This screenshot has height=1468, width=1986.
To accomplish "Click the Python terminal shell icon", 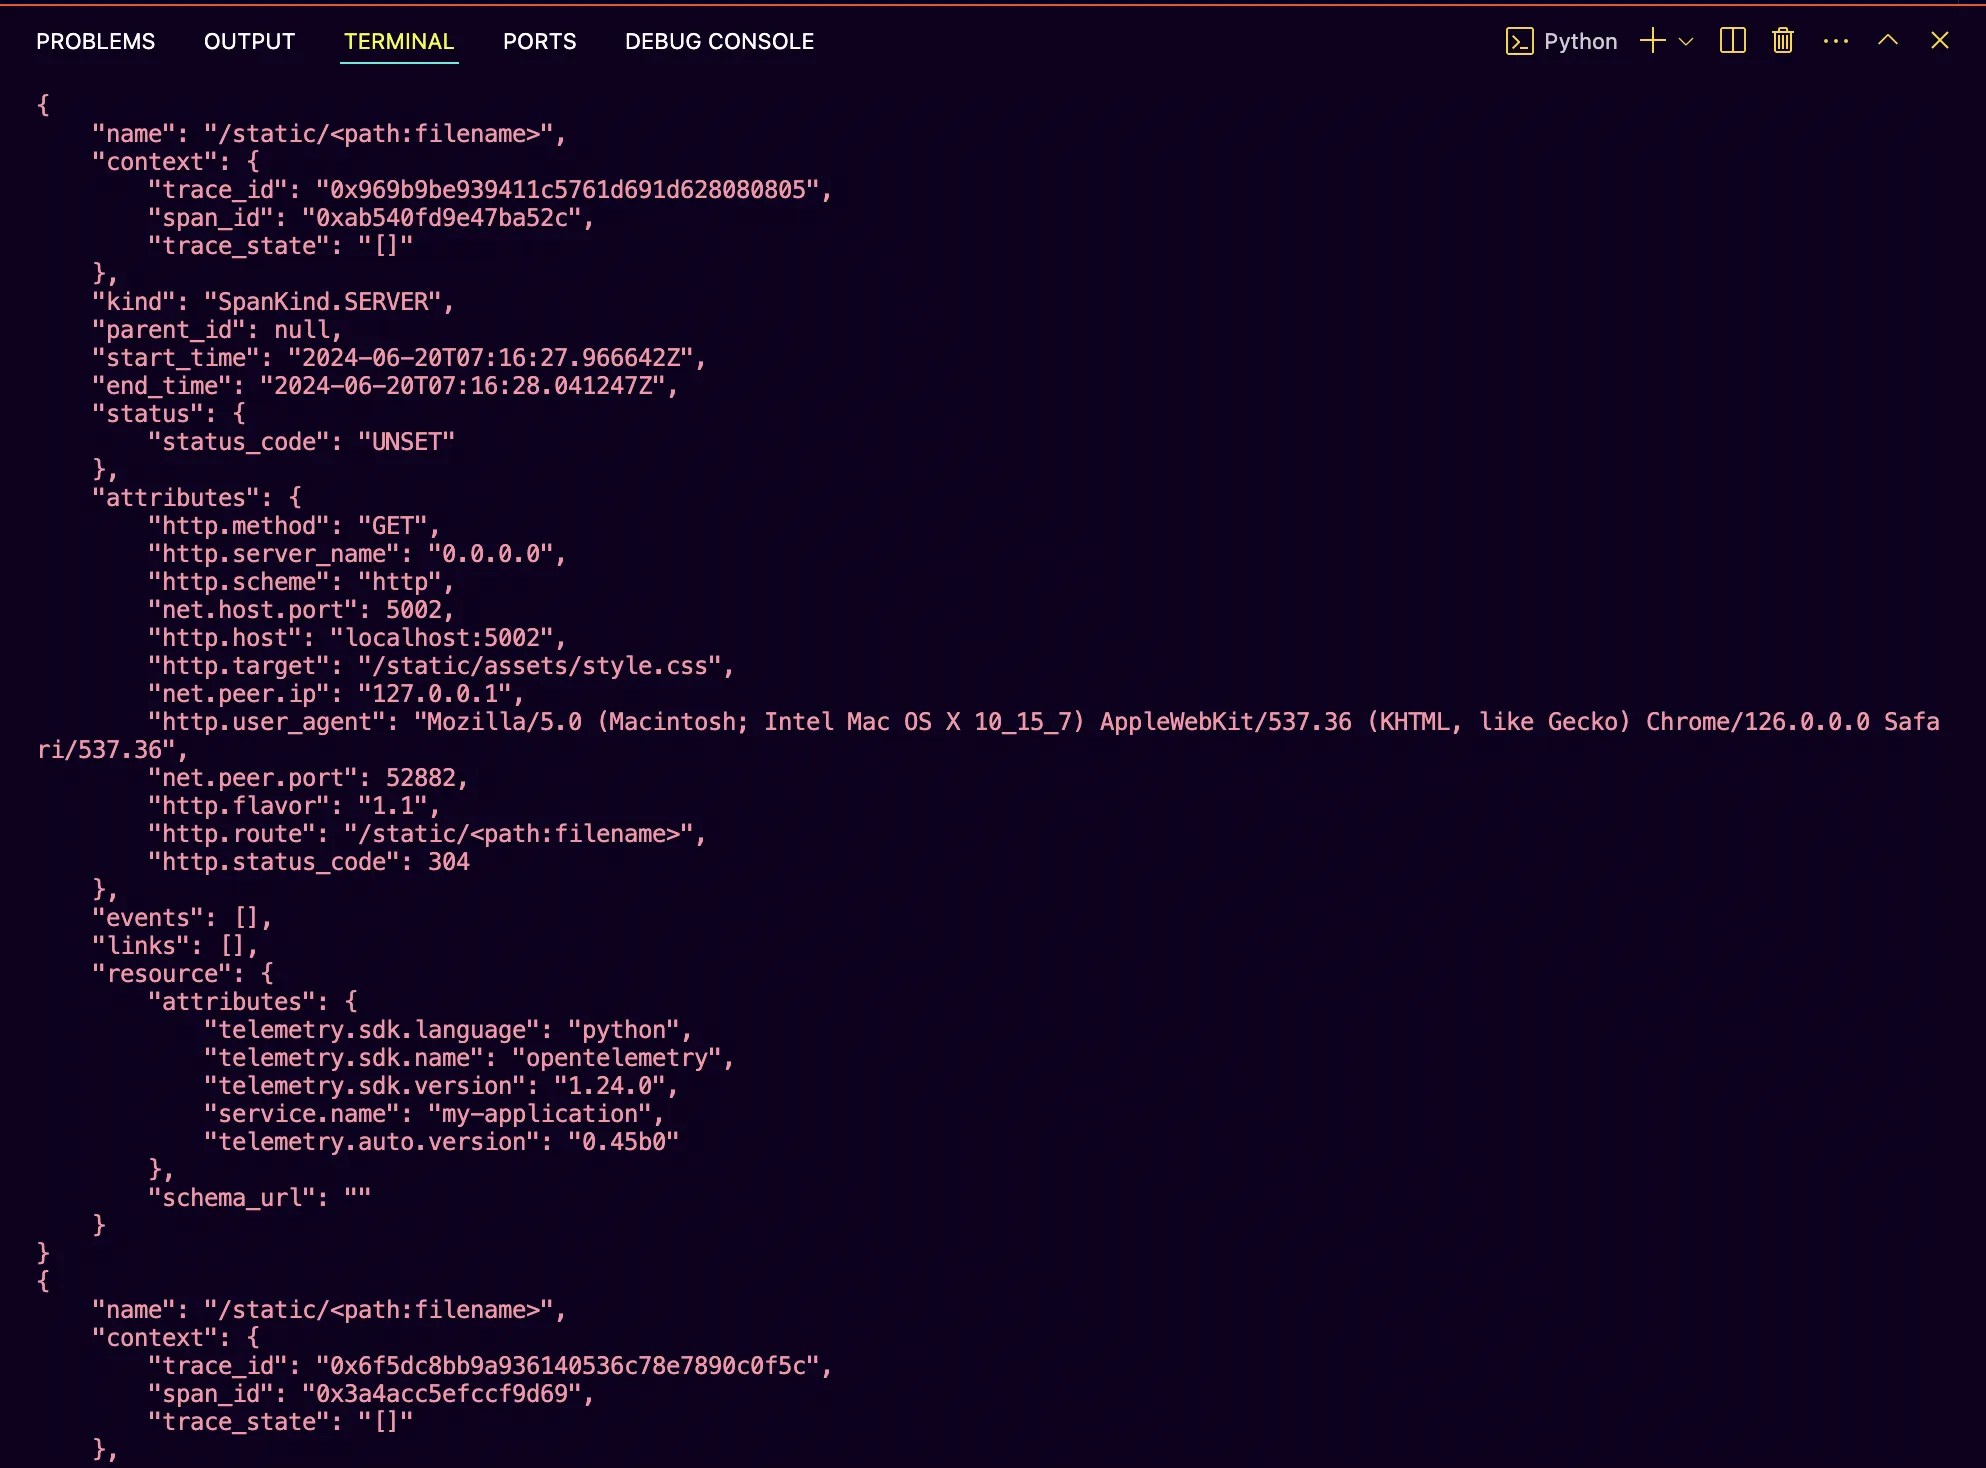I will click(1519, 41).
